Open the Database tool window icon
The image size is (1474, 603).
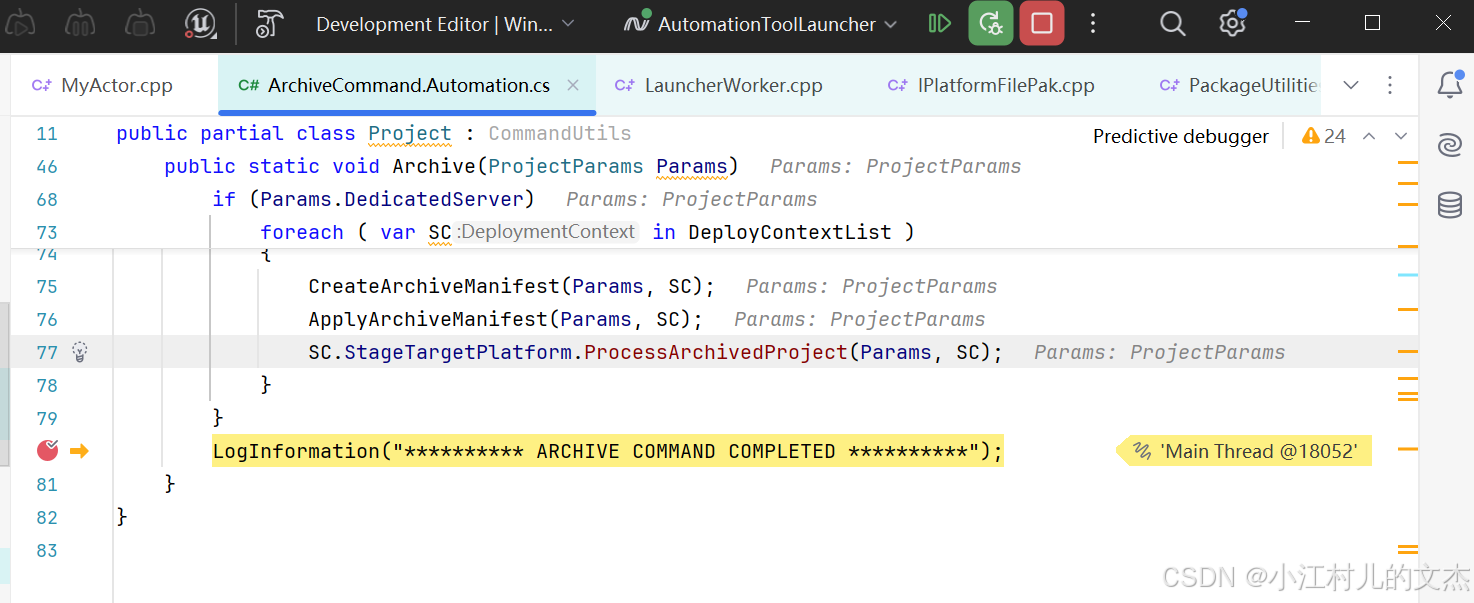(x=1450, y=206)
